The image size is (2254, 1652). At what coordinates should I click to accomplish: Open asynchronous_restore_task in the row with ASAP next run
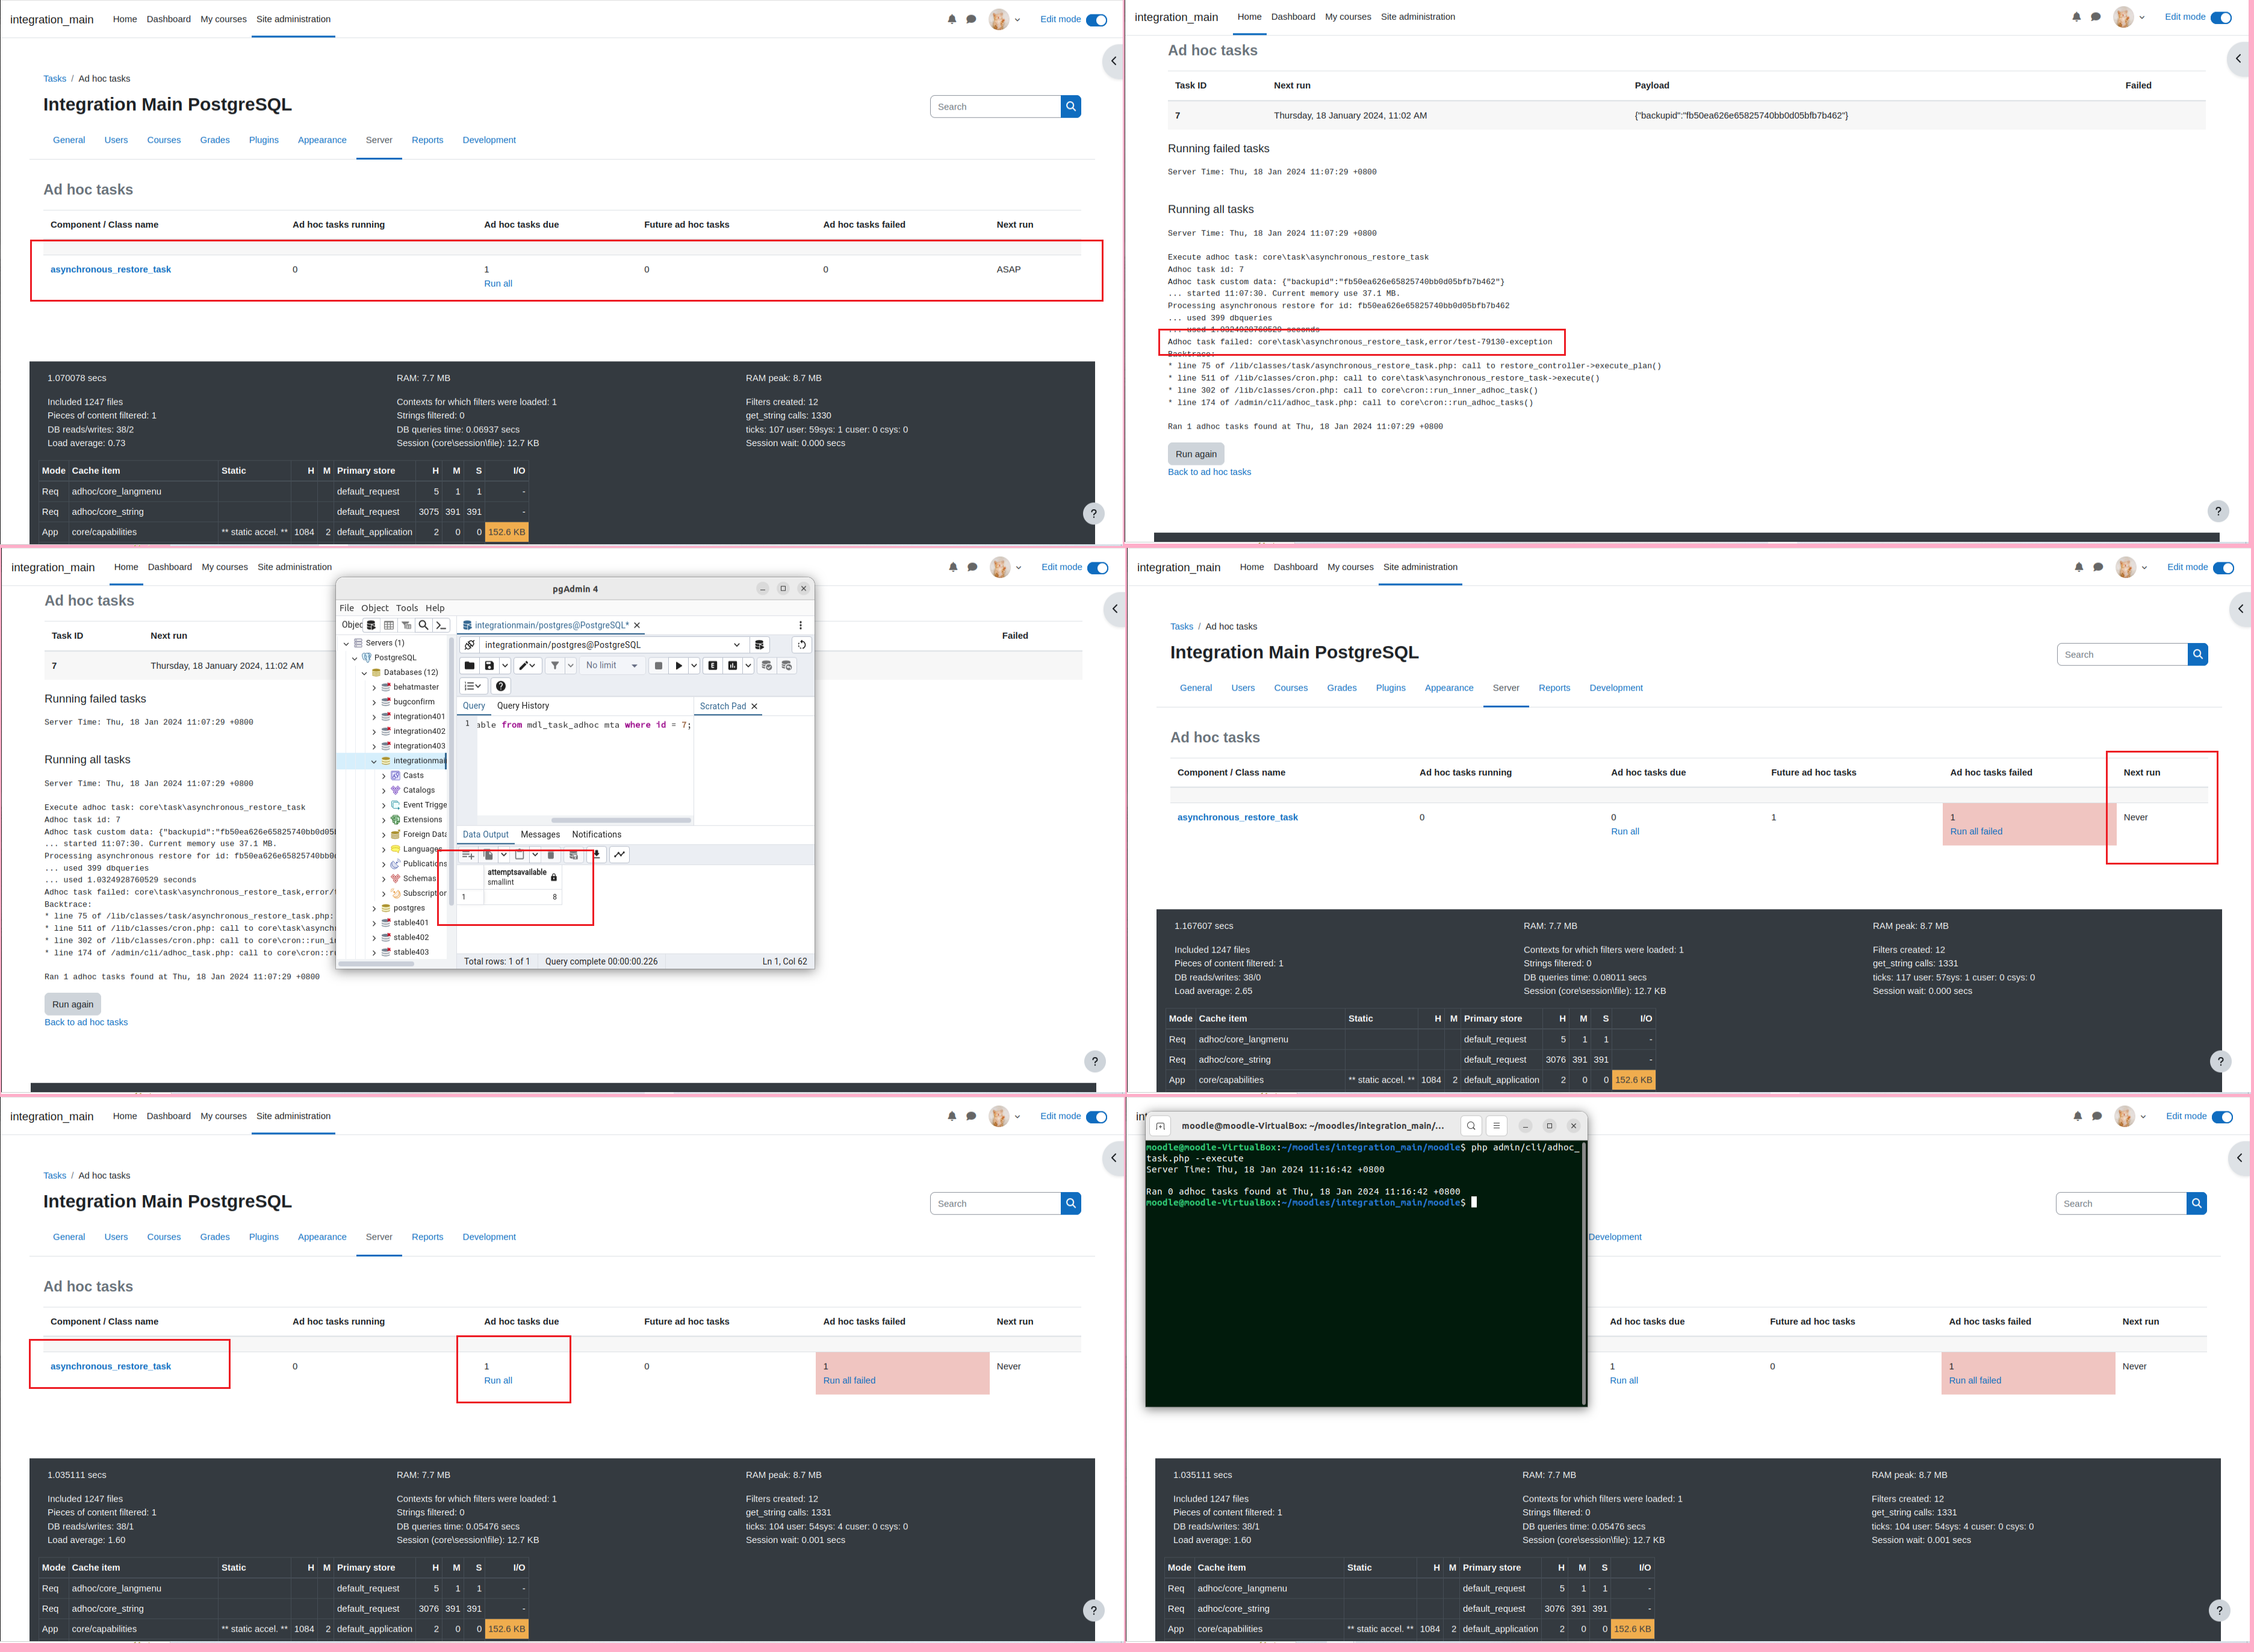pos(111,270)
